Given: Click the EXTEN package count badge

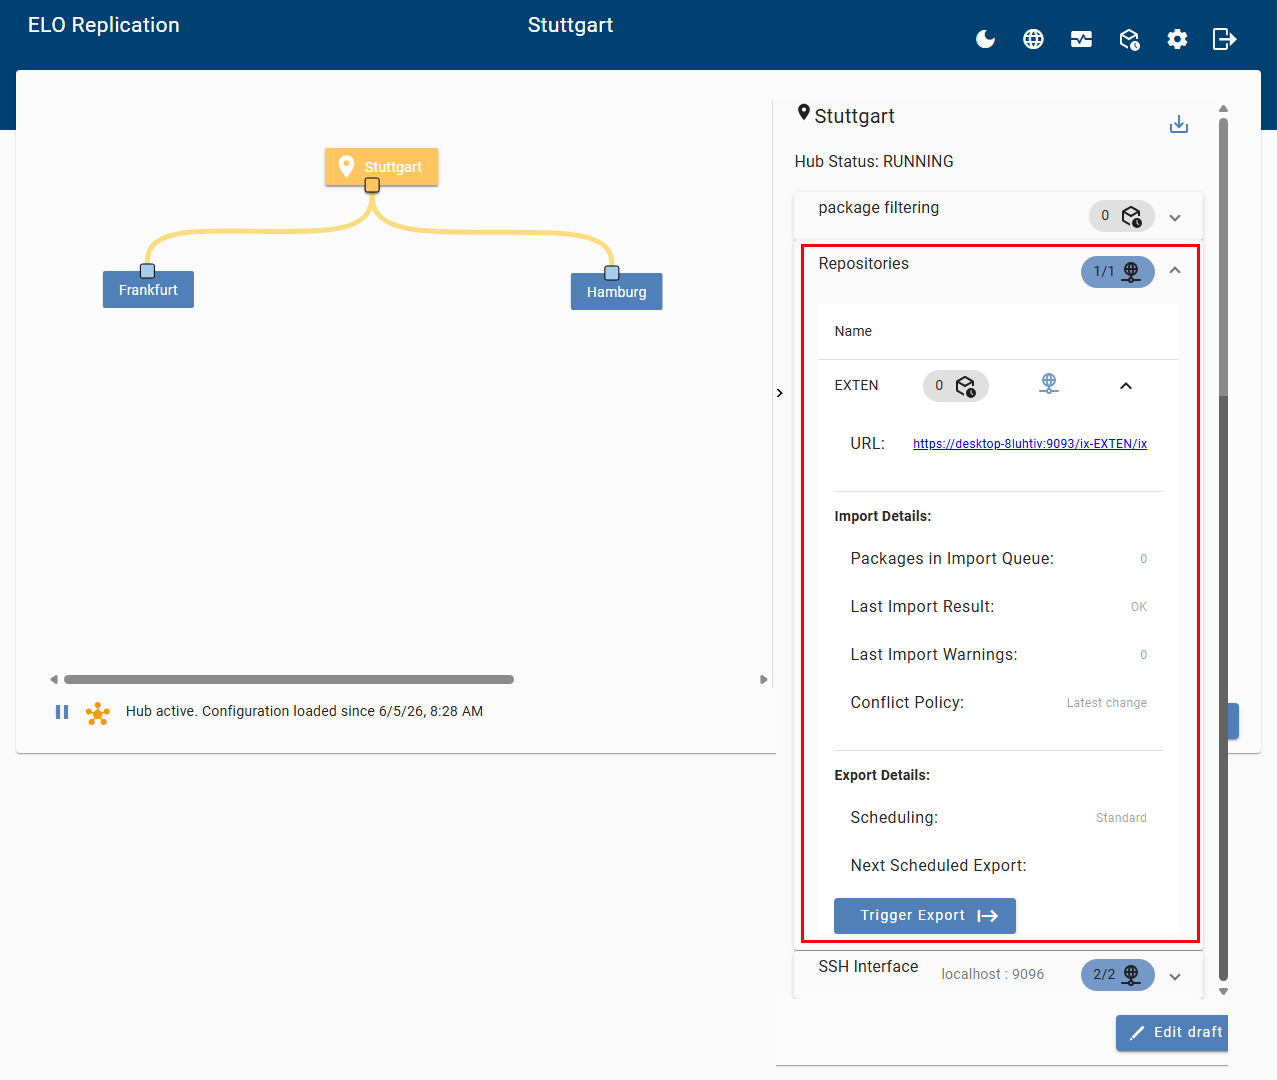Looking at the screenshot, I should point(955,386).
